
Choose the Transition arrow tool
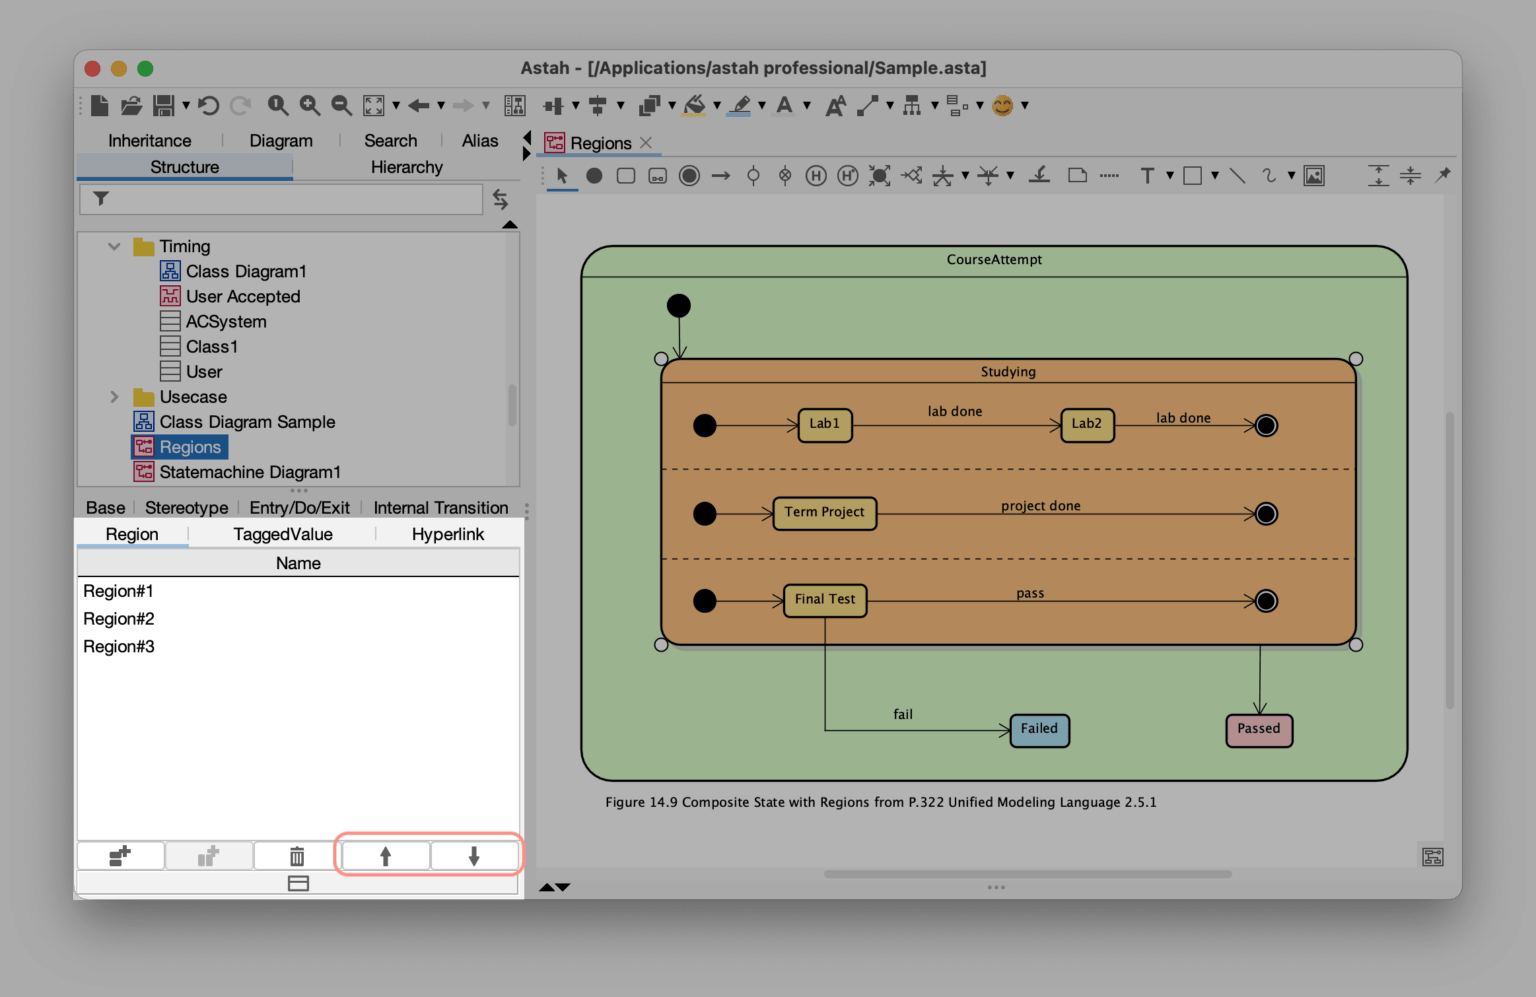721,175
